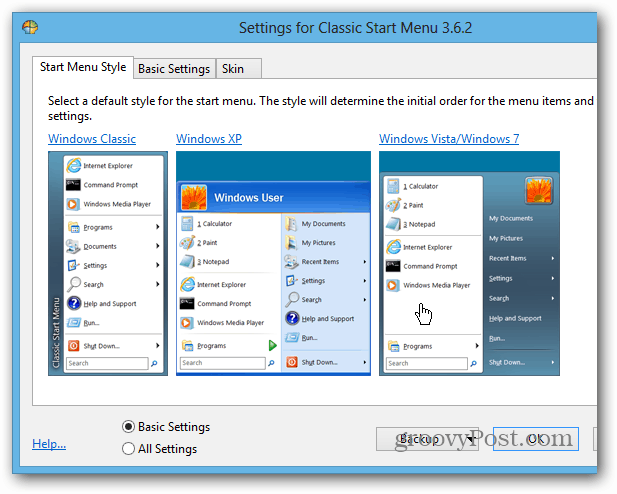This screenshot has width=617, height=494.
Task: Choose the Windows Vista/Windows 7 style link
Action: pyautogui.click(x=449, y=139)
